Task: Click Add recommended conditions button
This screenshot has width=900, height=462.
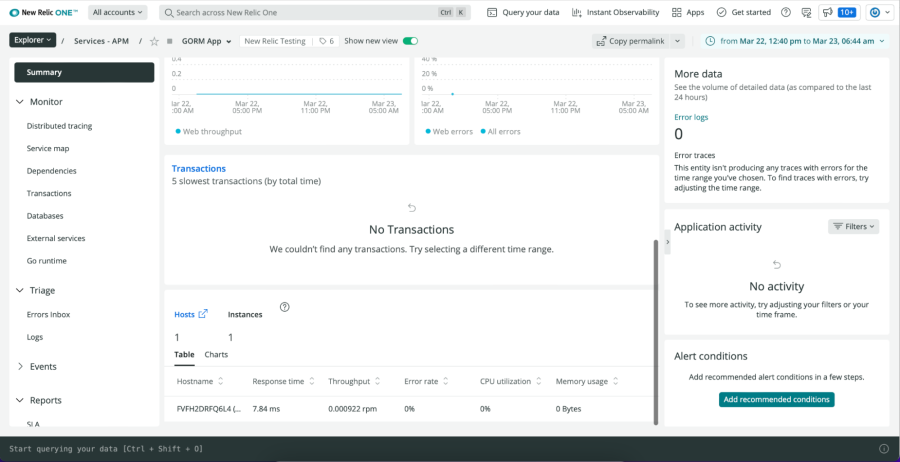Action: point(777,399)
